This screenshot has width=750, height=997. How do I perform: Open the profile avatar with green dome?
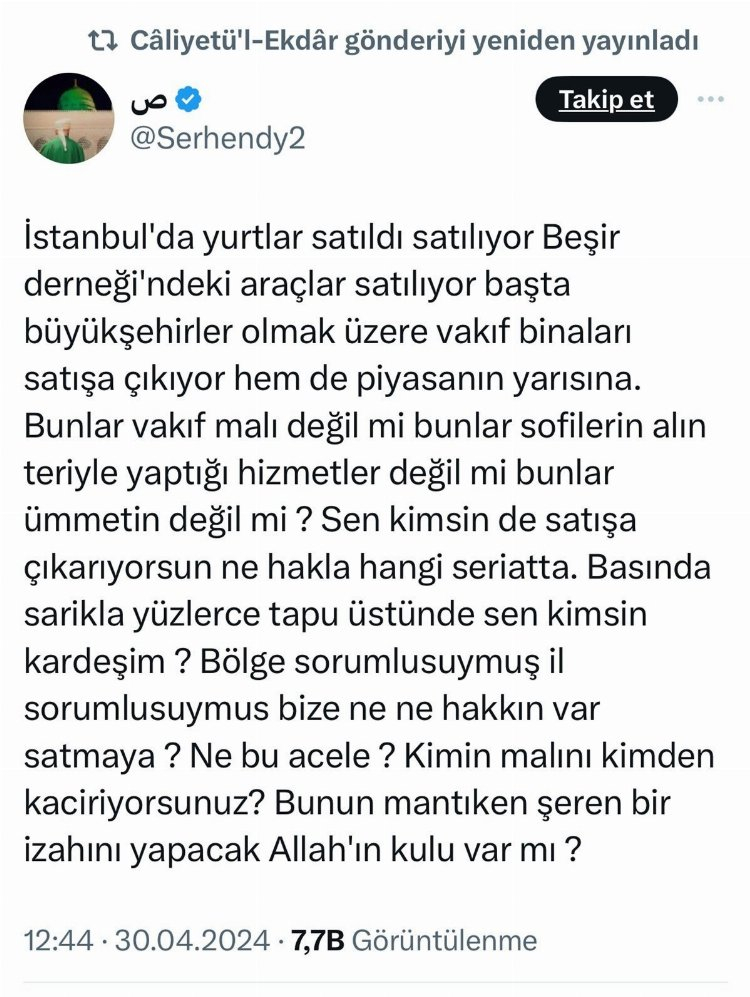68,118
